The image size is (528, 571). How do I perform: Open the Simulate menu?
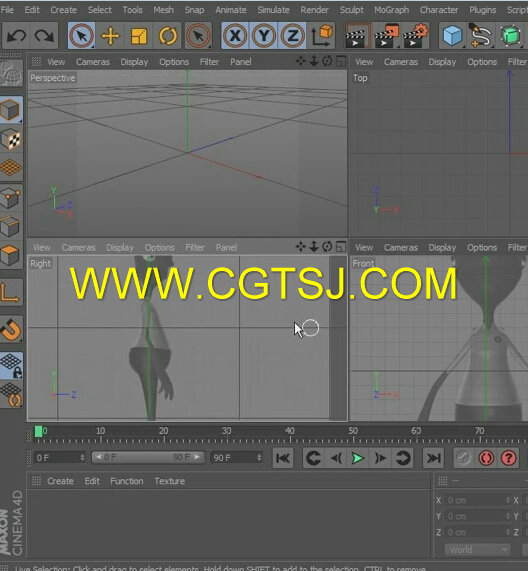pyautogui.click(x=273, y=10)
